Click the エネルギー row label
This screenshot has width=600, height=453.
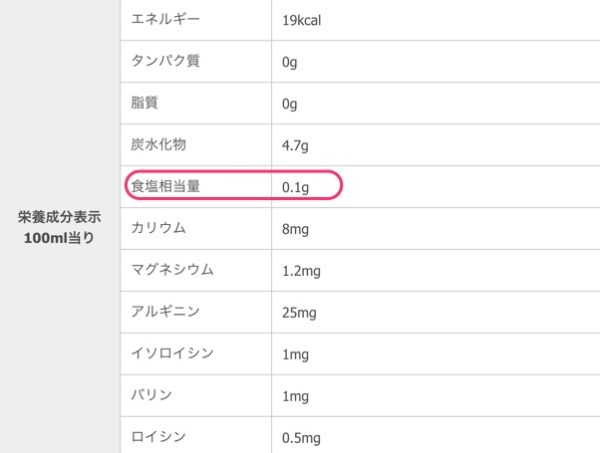pos(165,19)
